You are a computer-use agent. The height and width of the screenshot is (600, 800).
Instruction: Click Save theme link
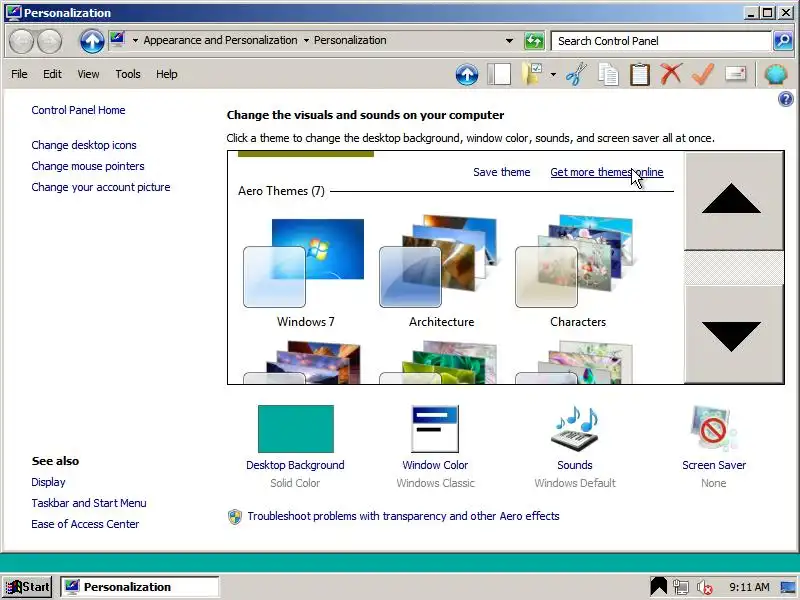point(502,172)
